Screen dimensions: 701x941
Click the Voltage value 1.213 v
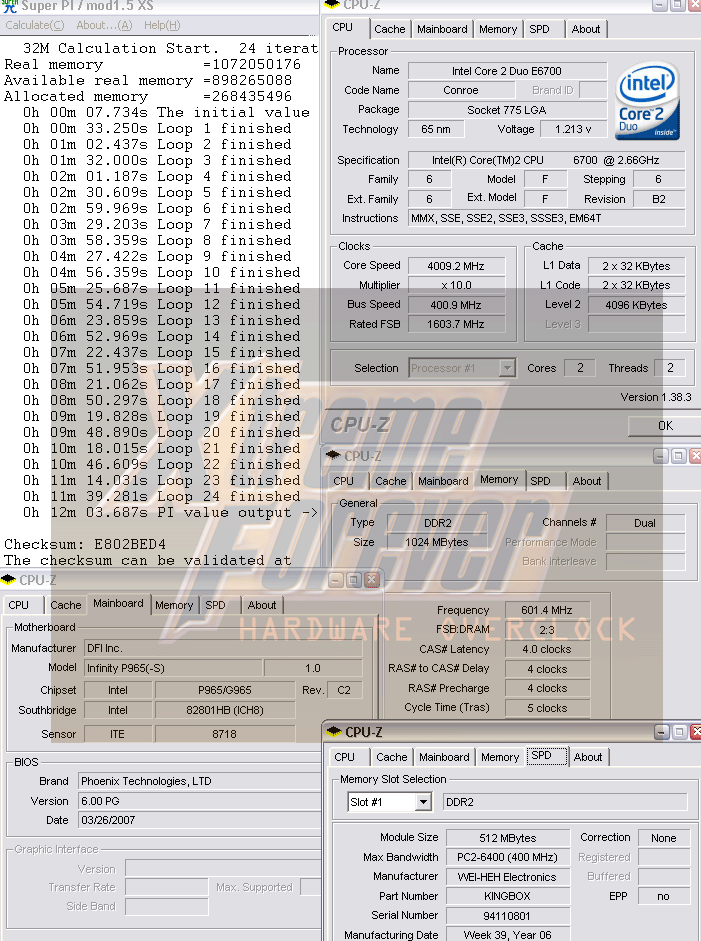pos(573,129)
